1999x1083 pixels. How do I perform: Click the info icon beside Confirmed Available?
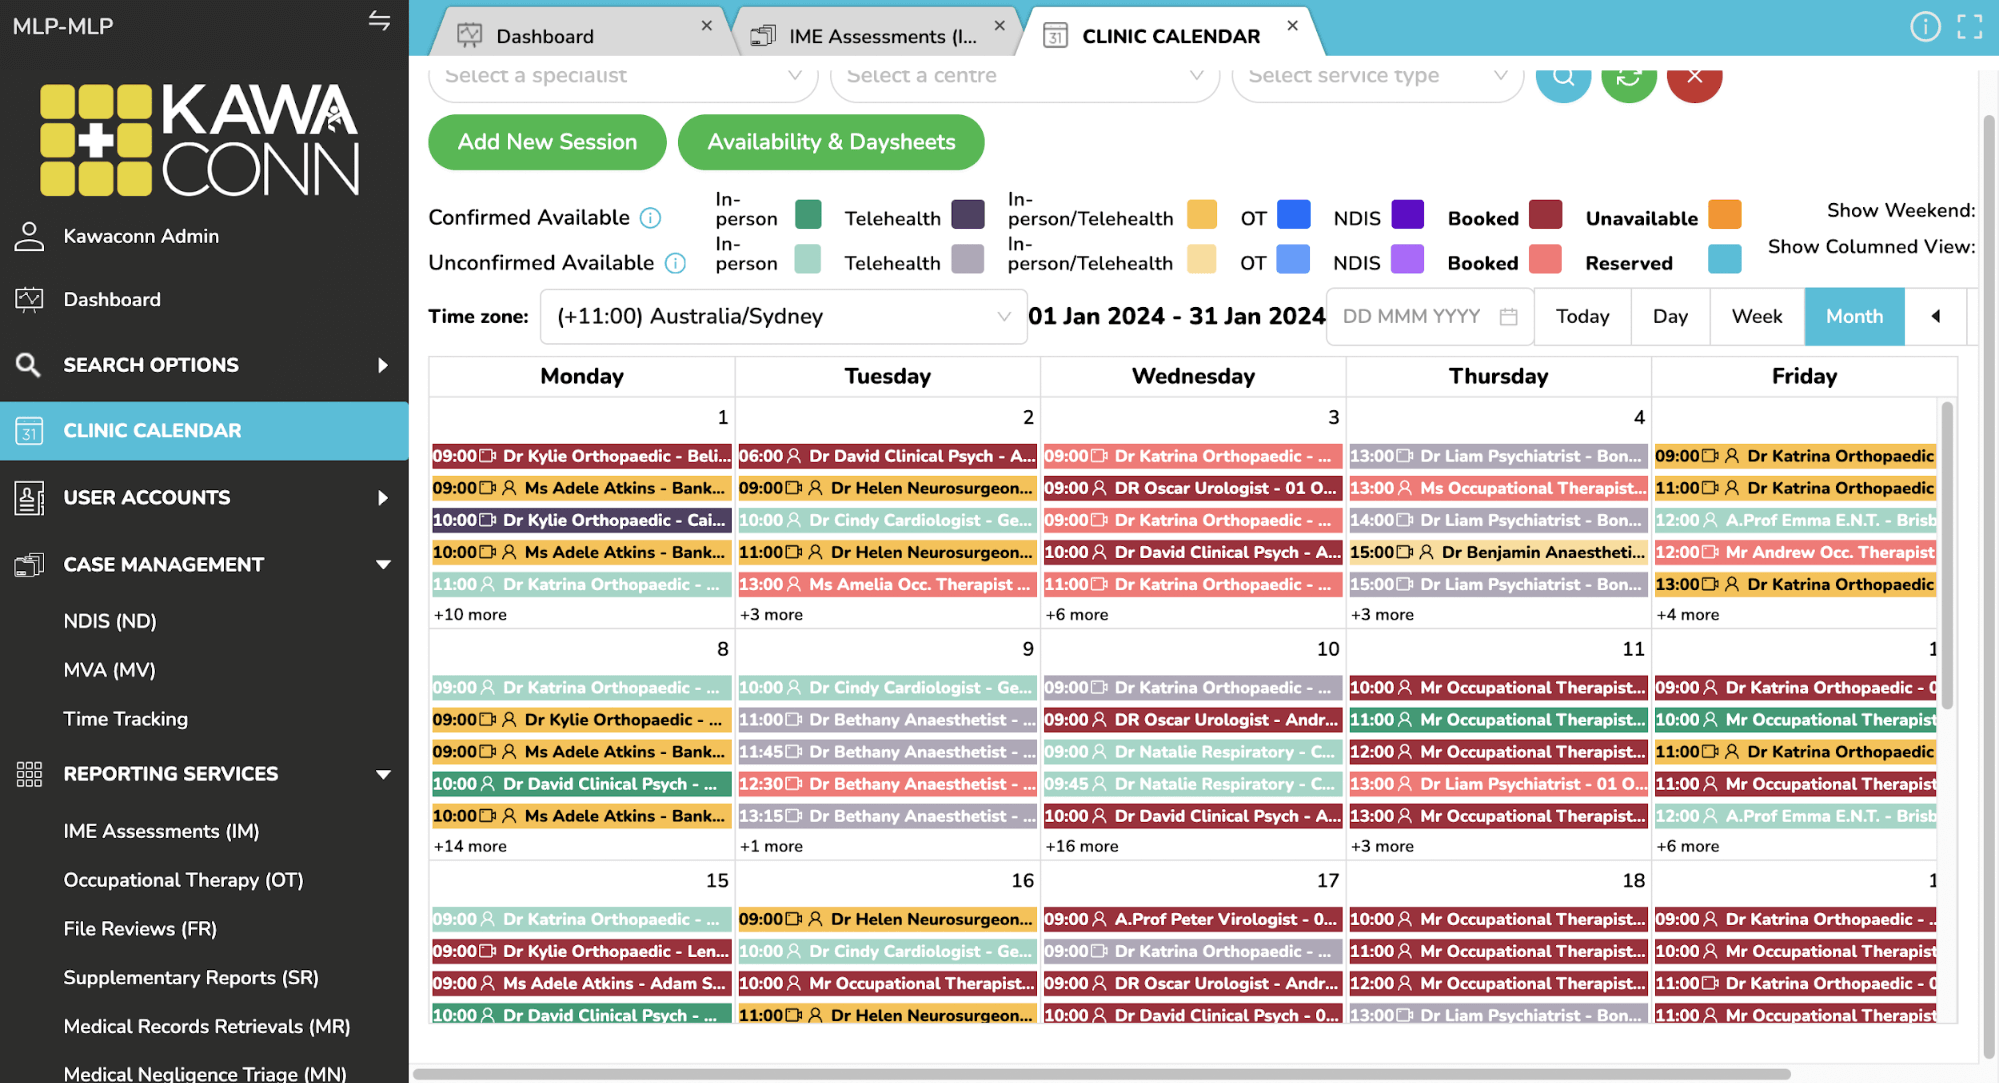coord(650,218)
